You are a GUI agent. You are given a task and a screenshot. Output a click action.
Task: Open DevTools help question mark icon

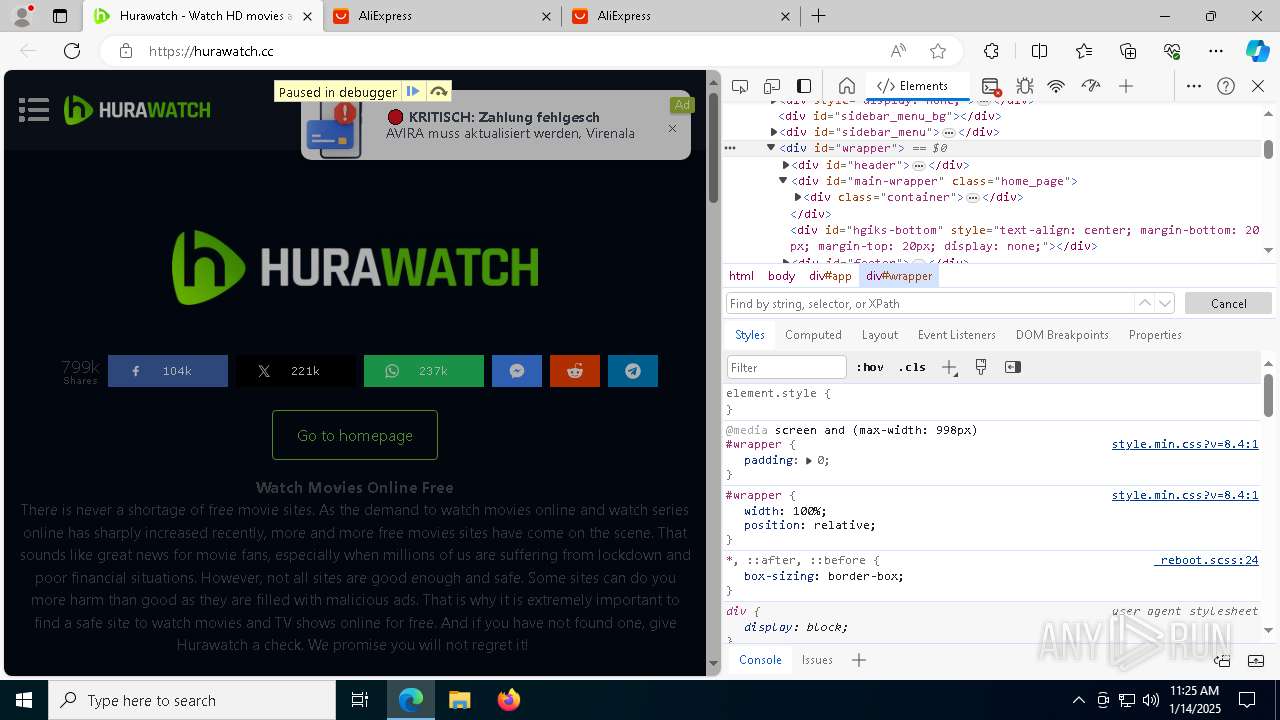coord(1226,86)
